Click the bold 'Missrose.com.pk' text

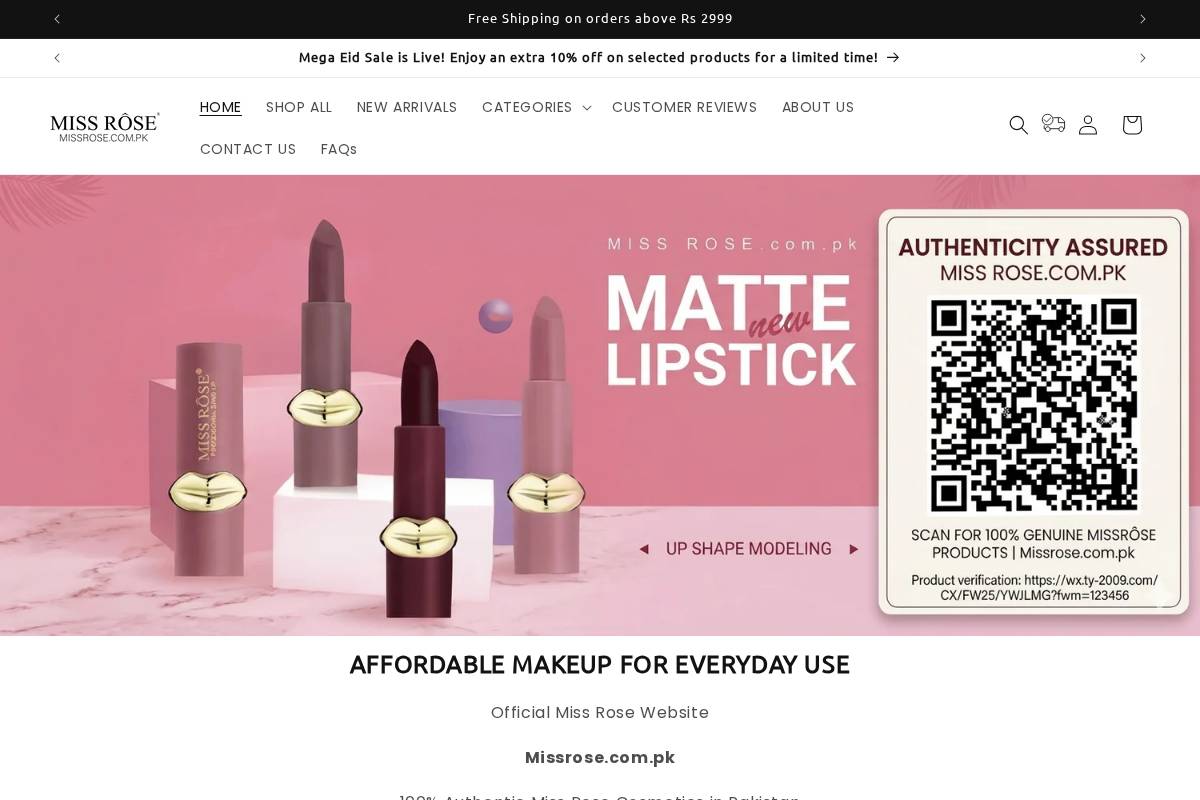(x=600, y=758)
